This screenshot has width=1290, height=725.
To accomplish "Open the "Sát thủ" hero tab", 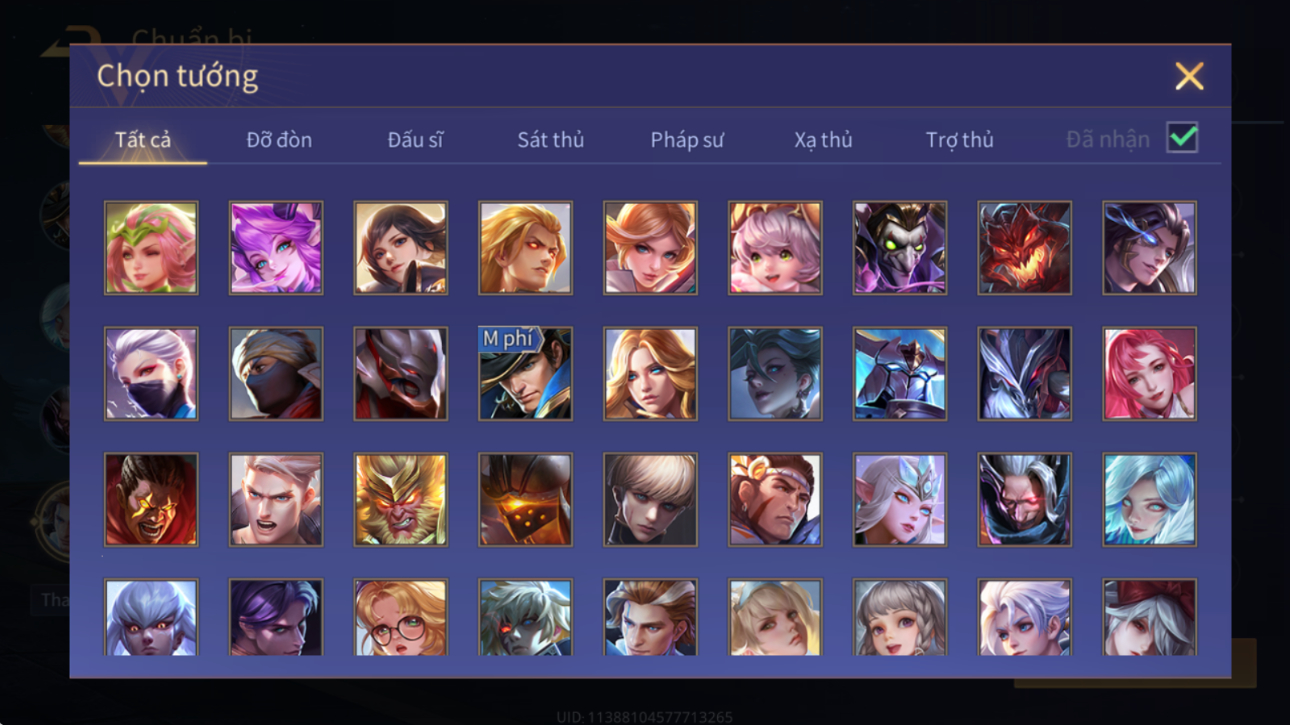I will click(x=550, y=140).
